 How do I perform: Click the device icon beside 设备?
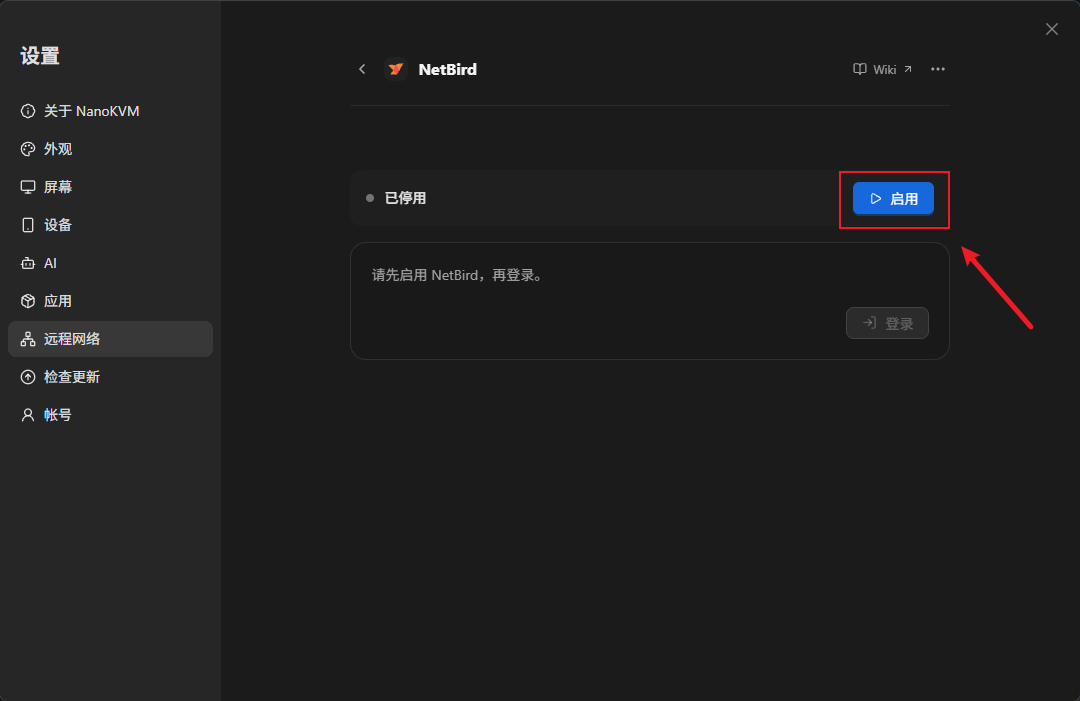pos(28,225)
